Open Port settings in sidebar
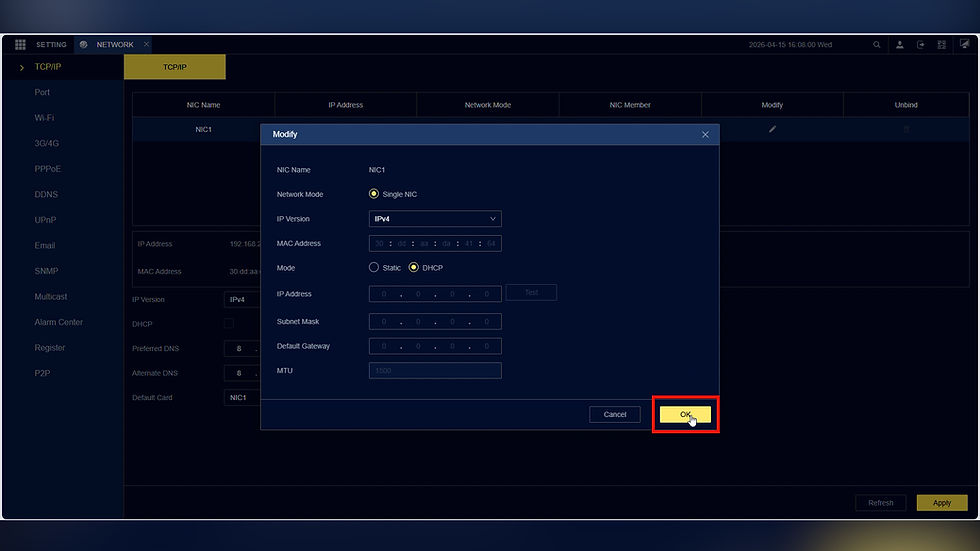The height and width of the screenshot is (551, 980). pos(42,92)
